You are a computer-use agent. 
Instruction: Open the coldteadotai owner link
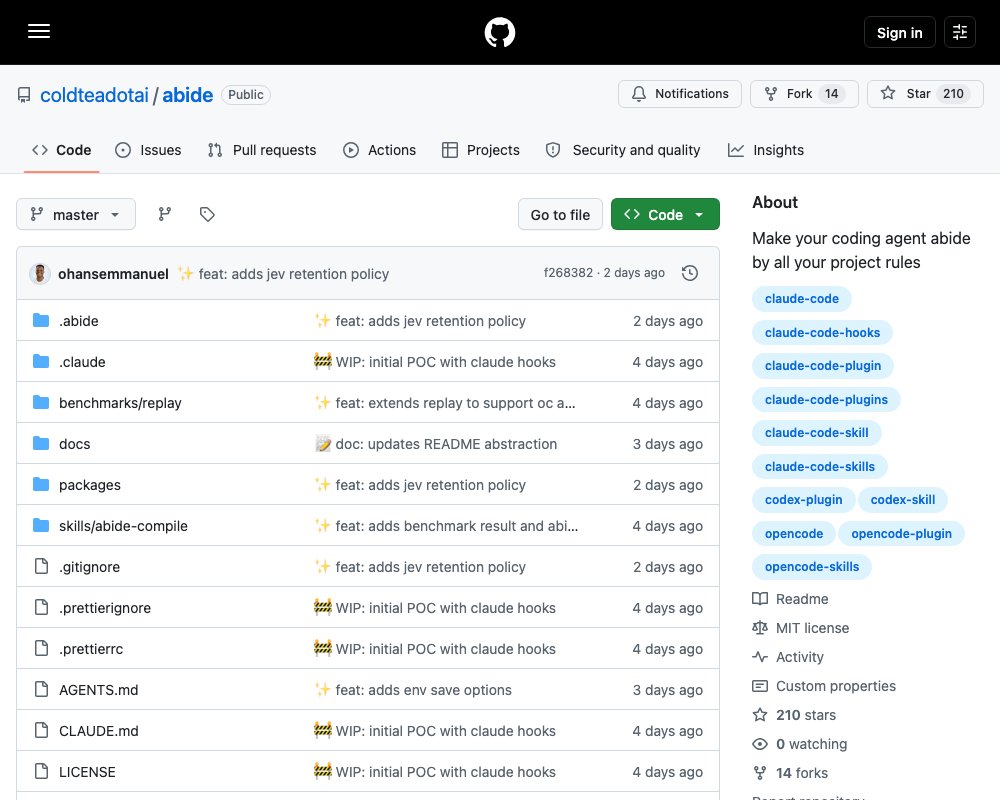tap(94, 95)
